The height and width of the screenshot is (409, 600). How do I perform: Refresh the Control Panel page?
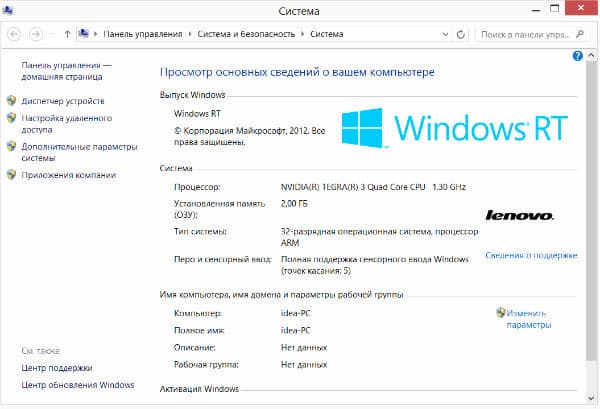461,34
